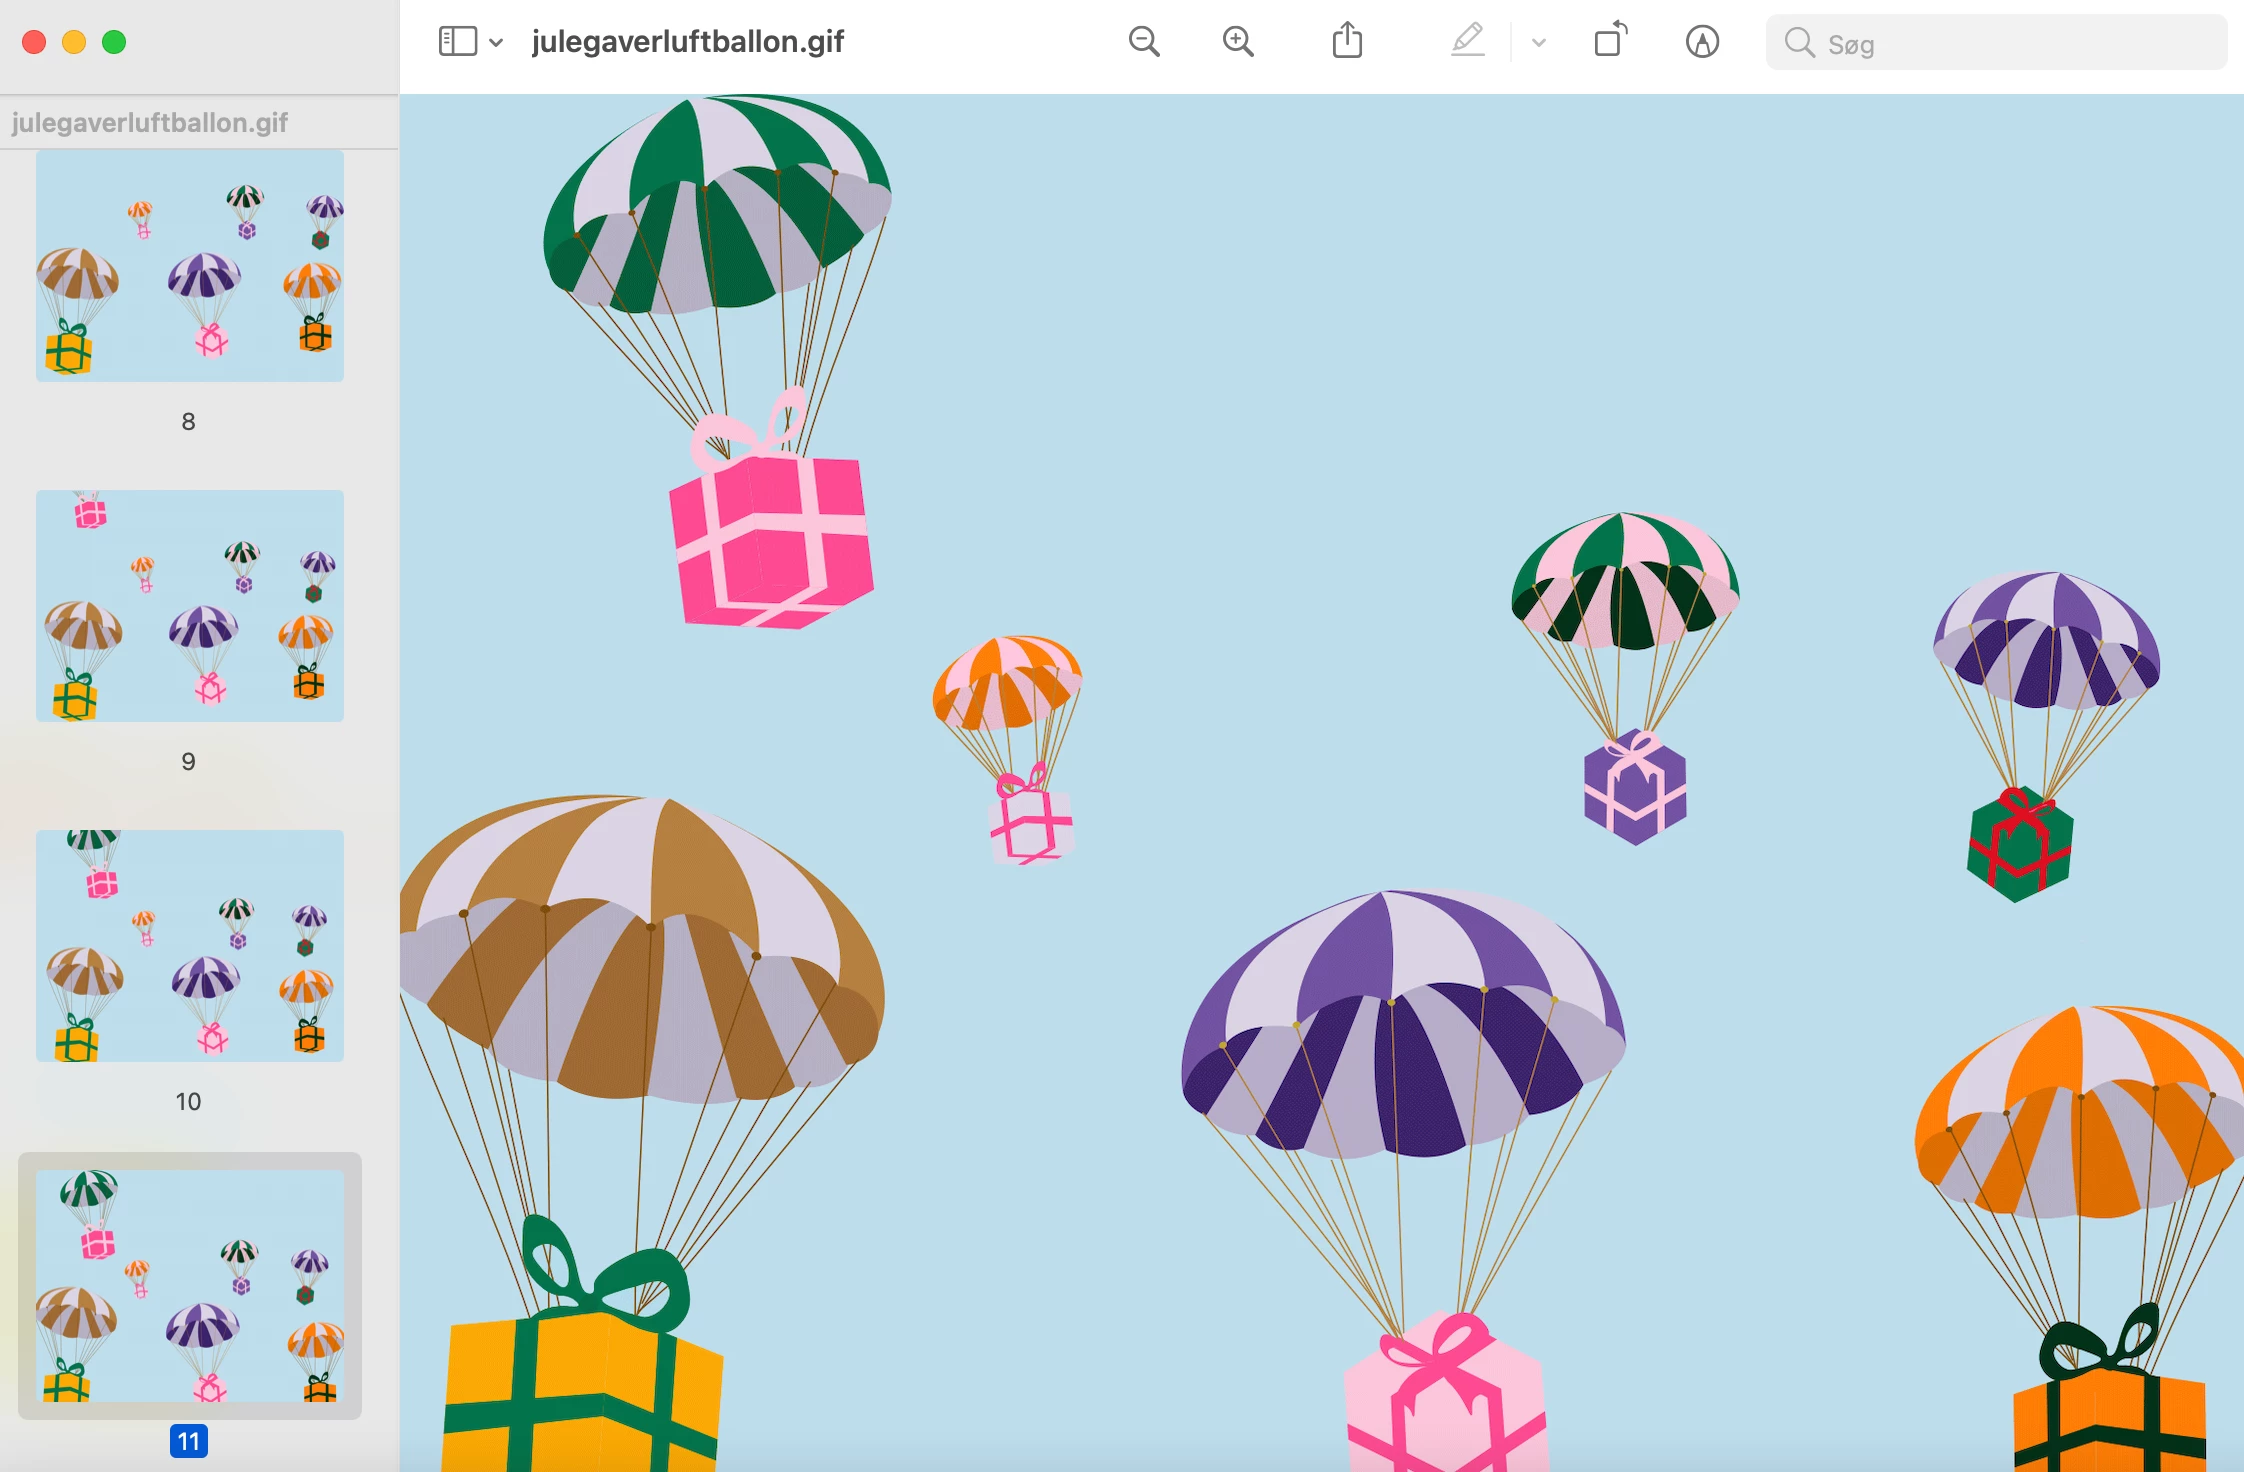
Task: Select frame 8 thumbnail
Action: [190, 266]
